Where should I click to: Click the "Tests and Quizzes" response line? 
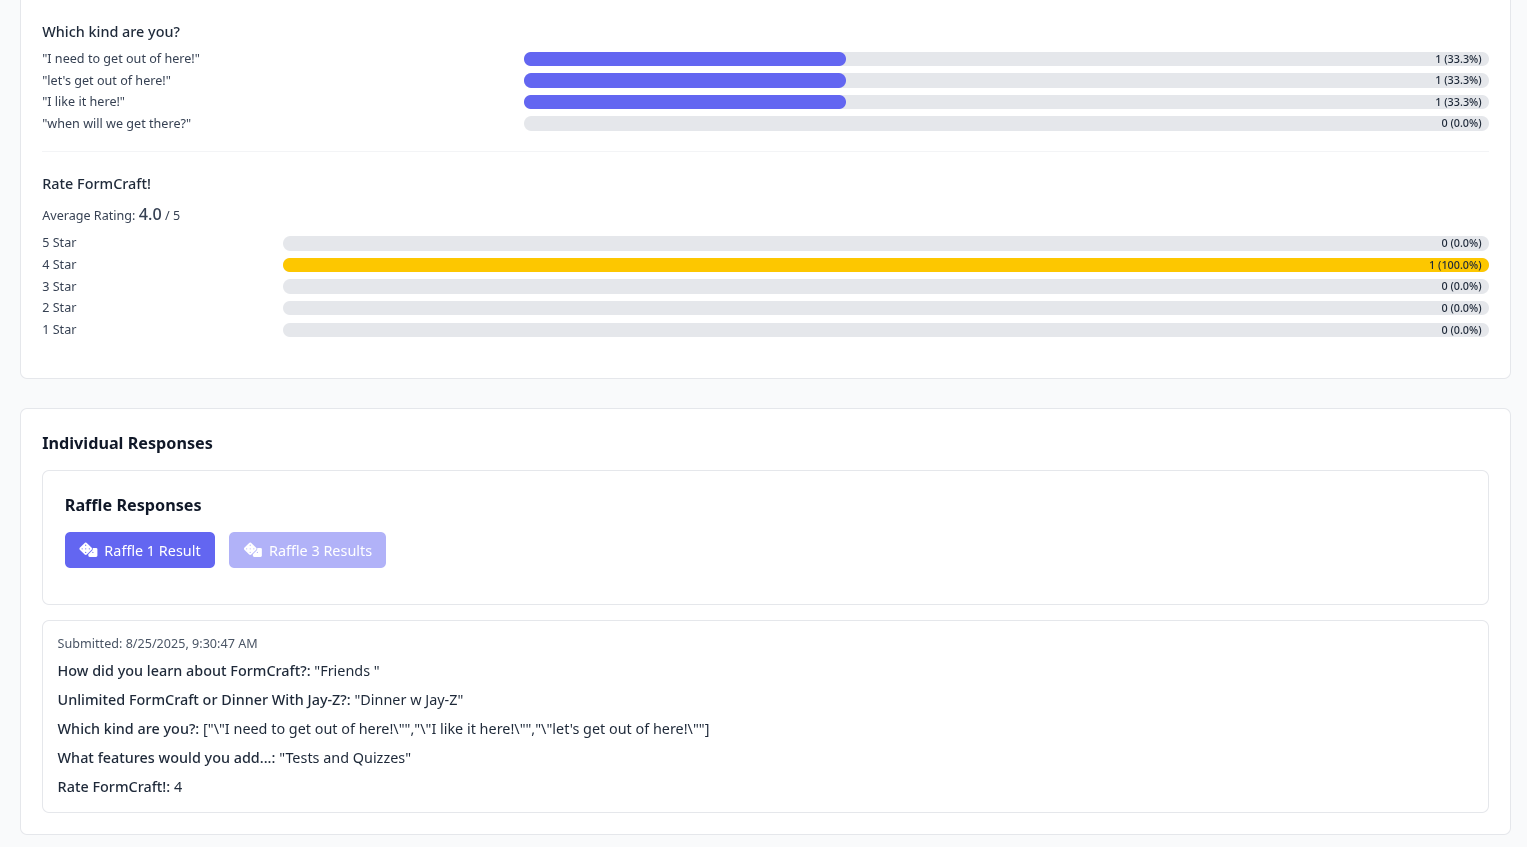point(234,758)
